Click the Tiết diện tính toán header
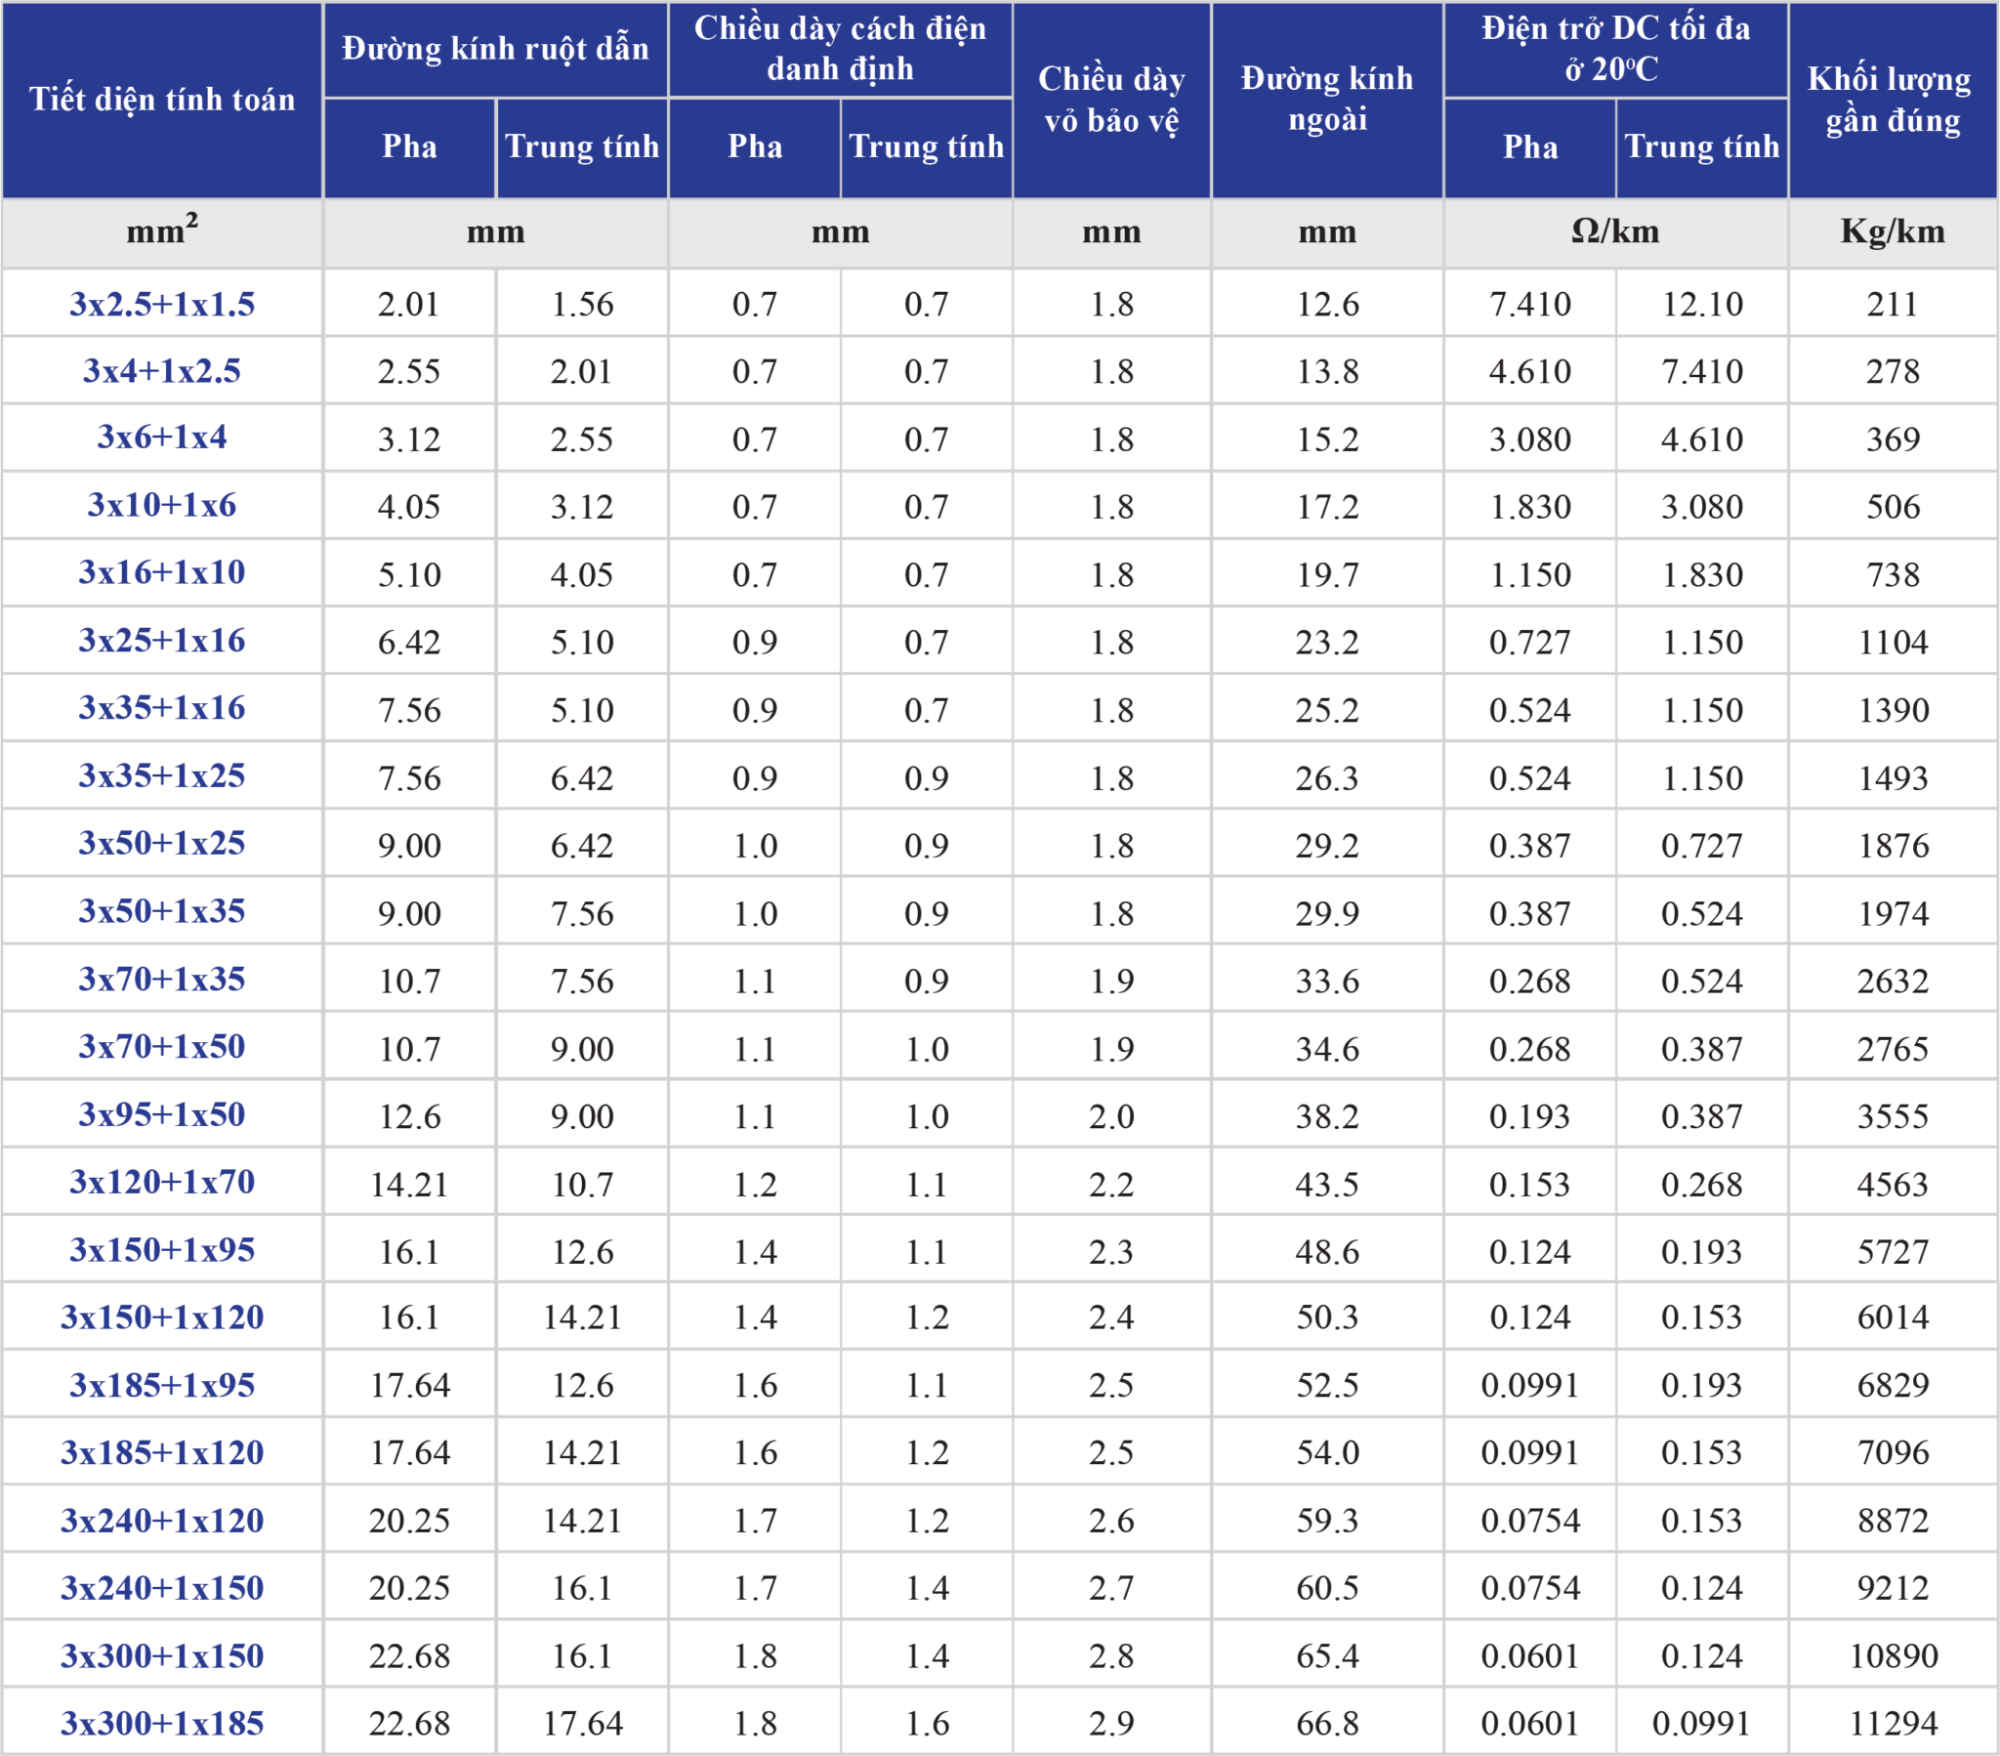The width and height of the screenshot is (2000, 1756). pyautogui.click(x=162, y=99)
